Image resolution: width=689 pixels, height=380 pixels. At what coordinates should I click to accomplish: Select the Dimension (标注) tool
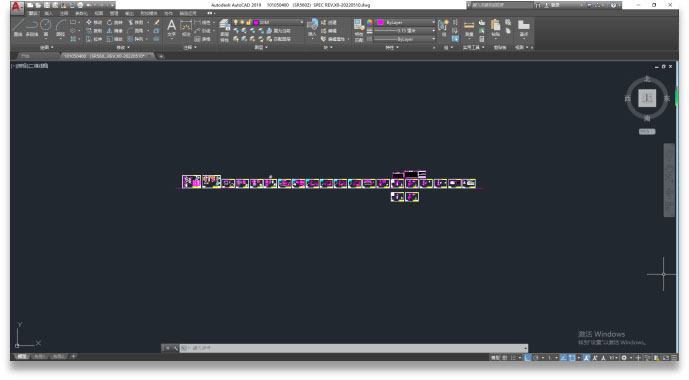coord(186,28)
